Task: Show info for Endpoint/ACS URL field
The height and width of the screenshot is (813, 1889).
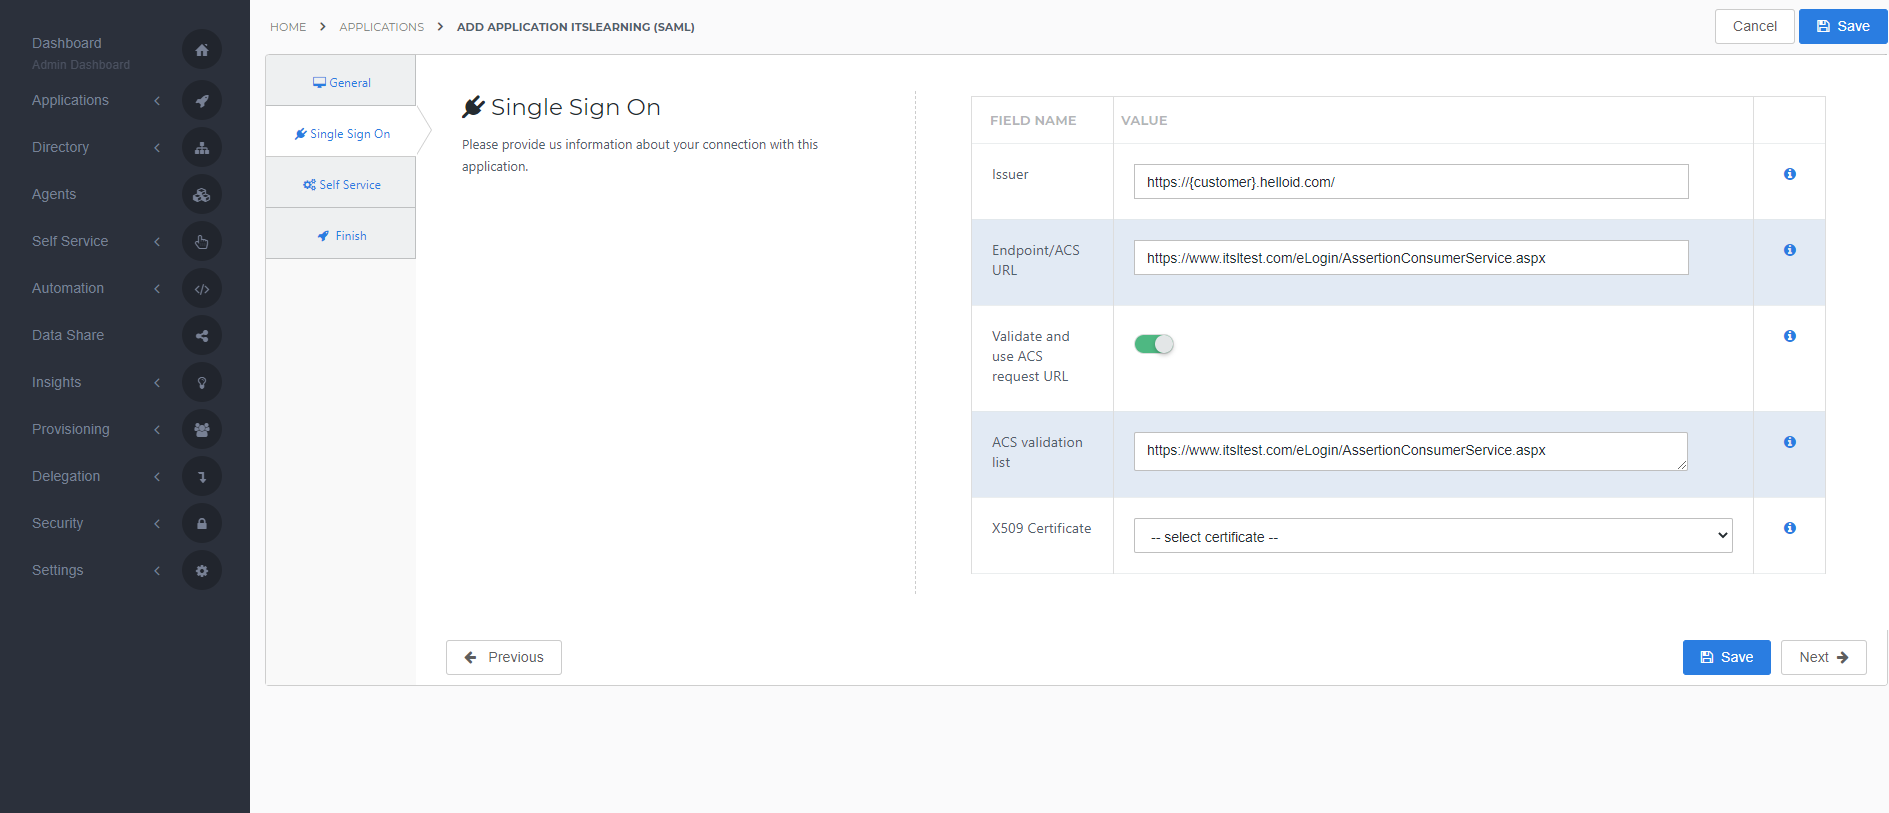Action: coord(1790,250)
